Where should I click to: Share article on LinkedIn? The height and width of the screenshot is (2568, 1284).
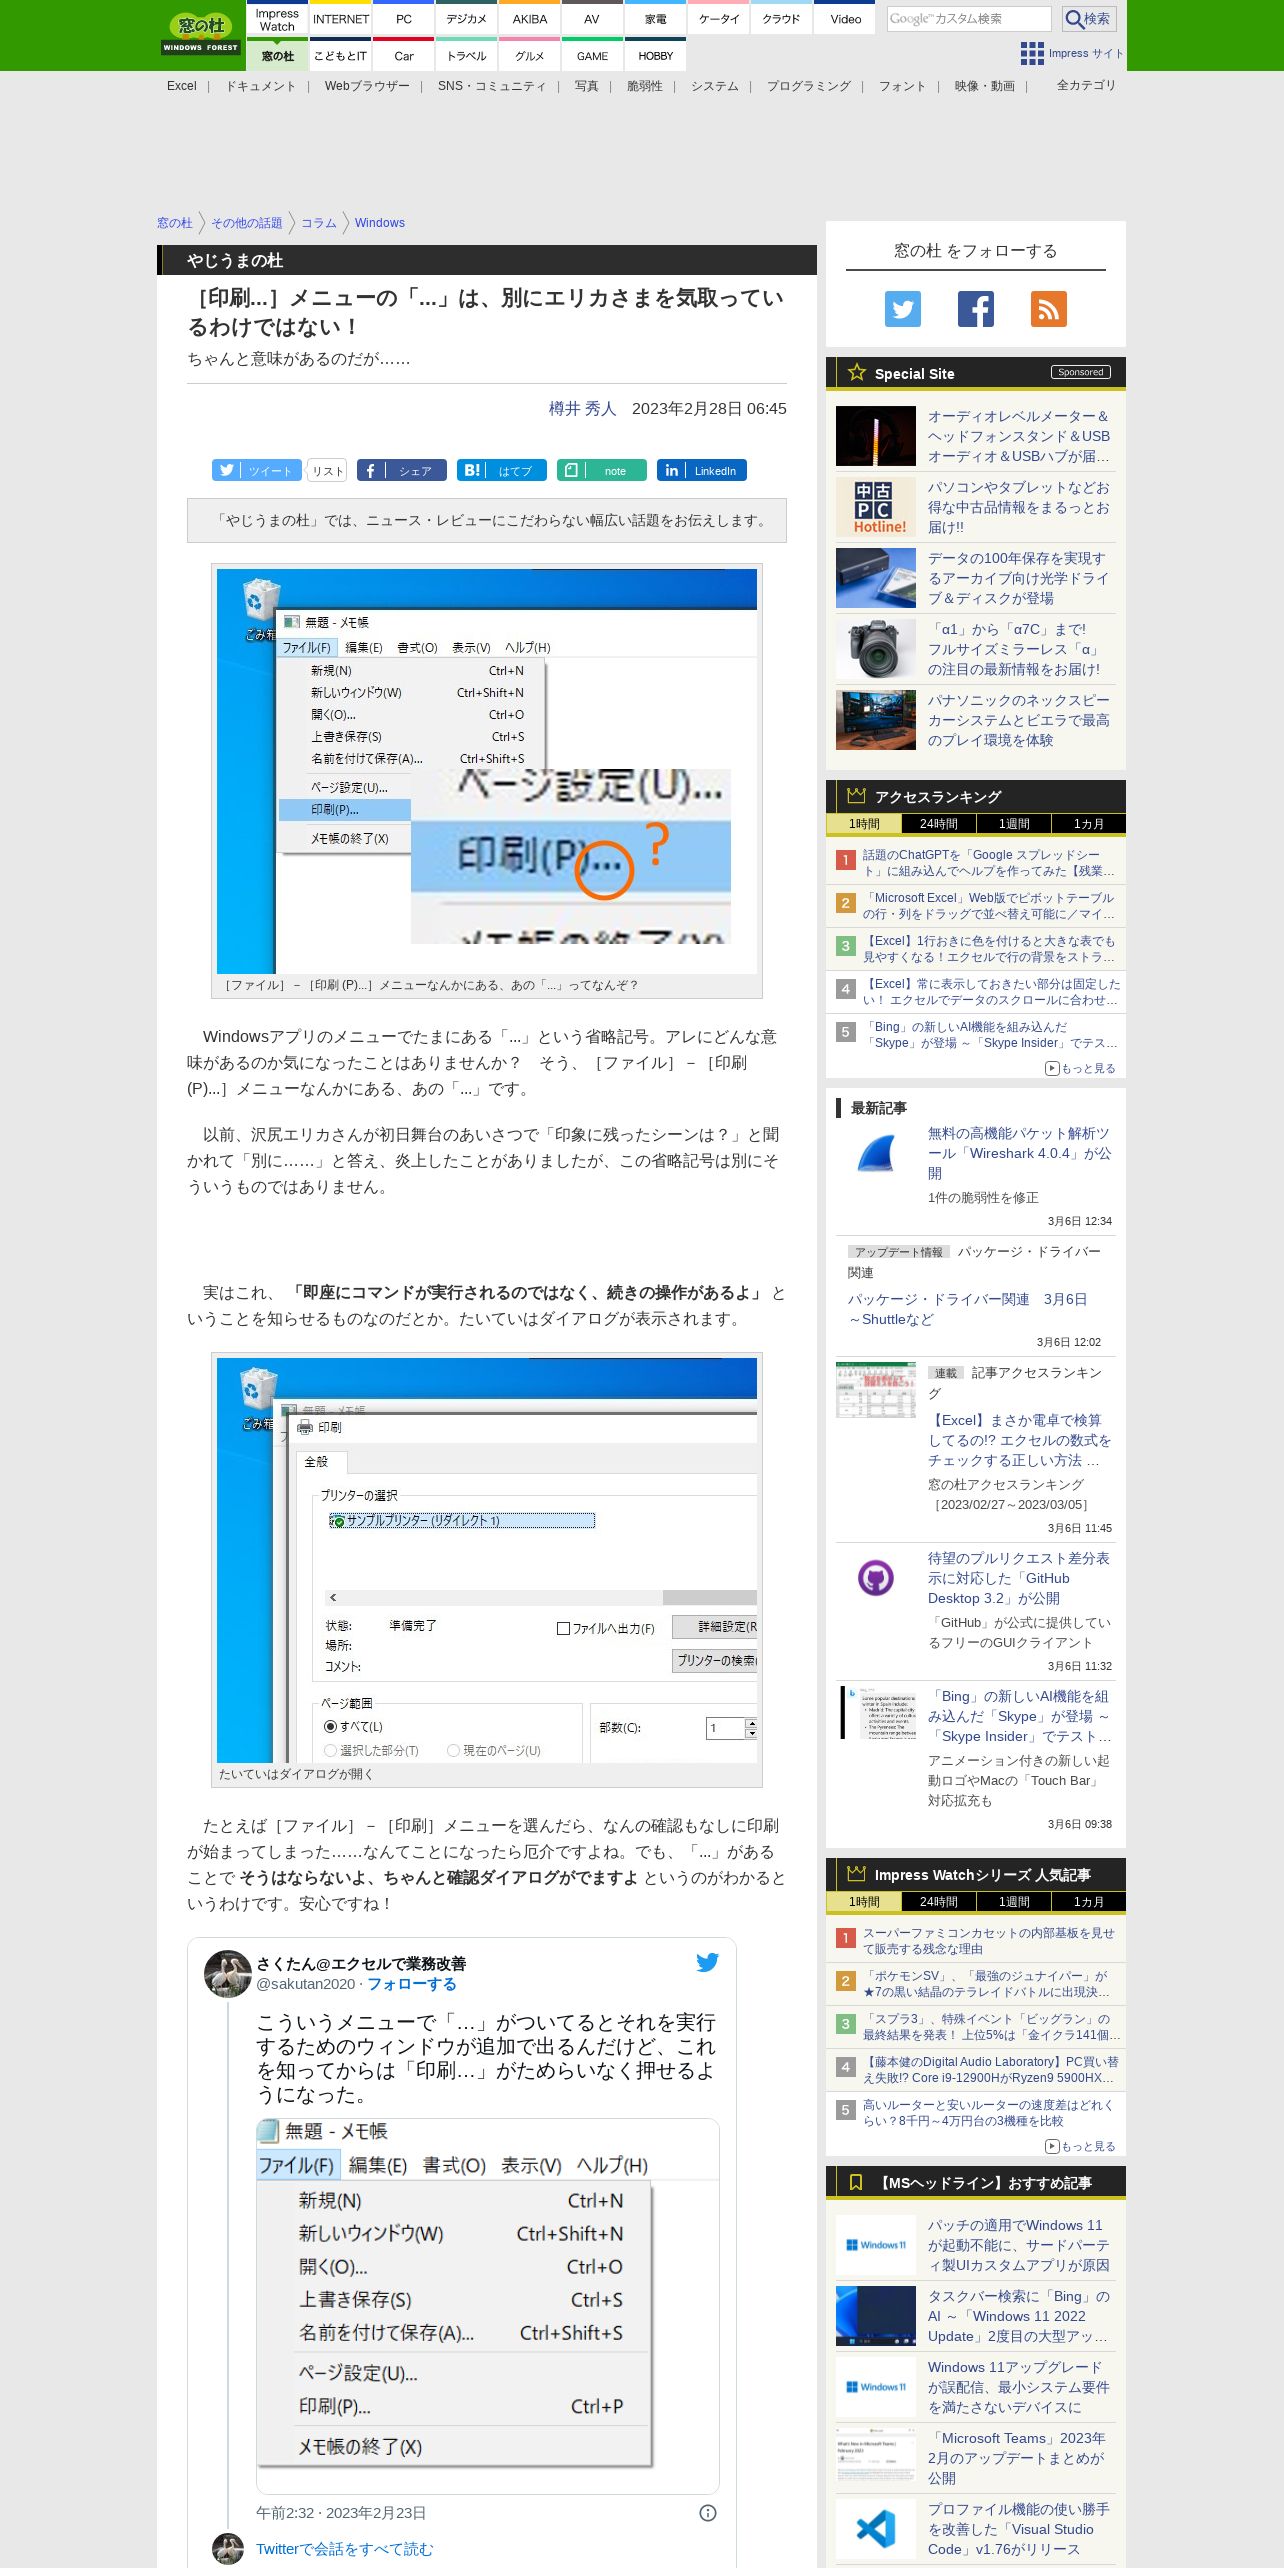point(702,470)
